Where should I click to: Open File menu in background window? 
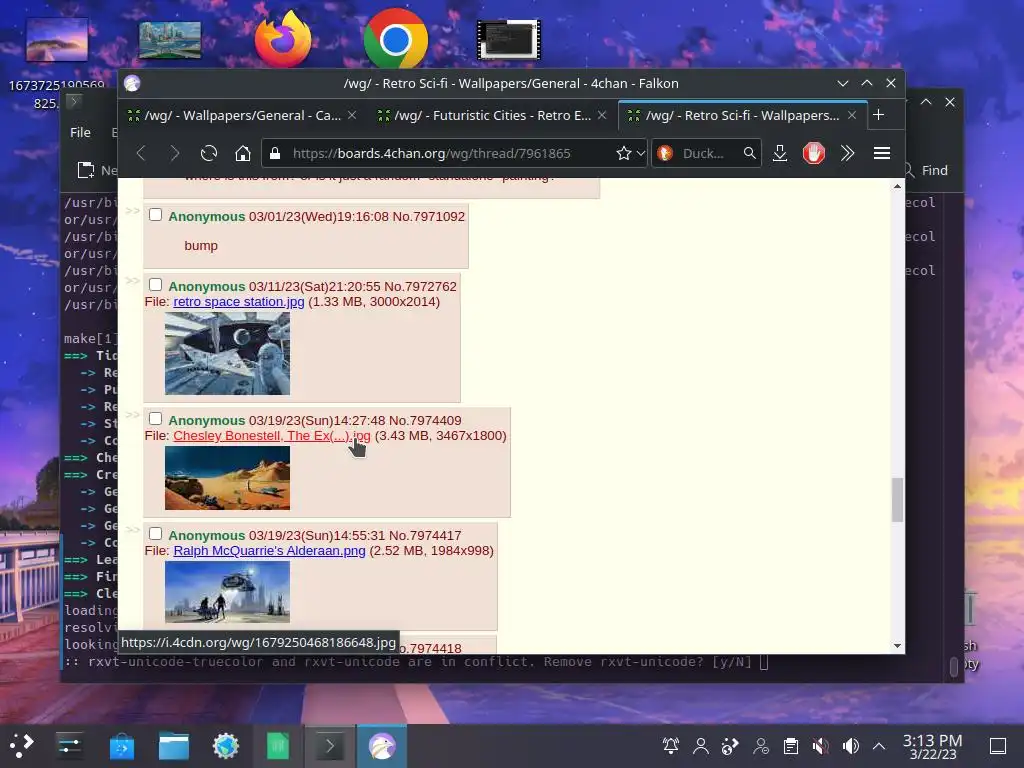(80, 133)
